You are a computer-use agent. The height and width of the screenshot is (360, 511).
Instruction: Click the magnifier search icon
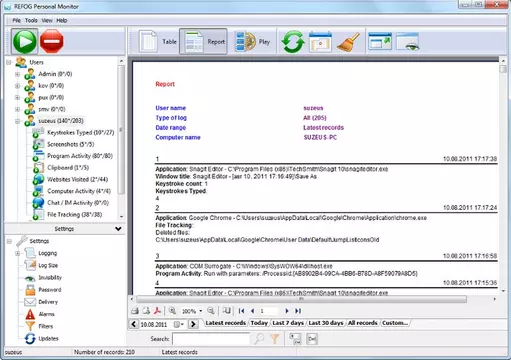(259, 339)
